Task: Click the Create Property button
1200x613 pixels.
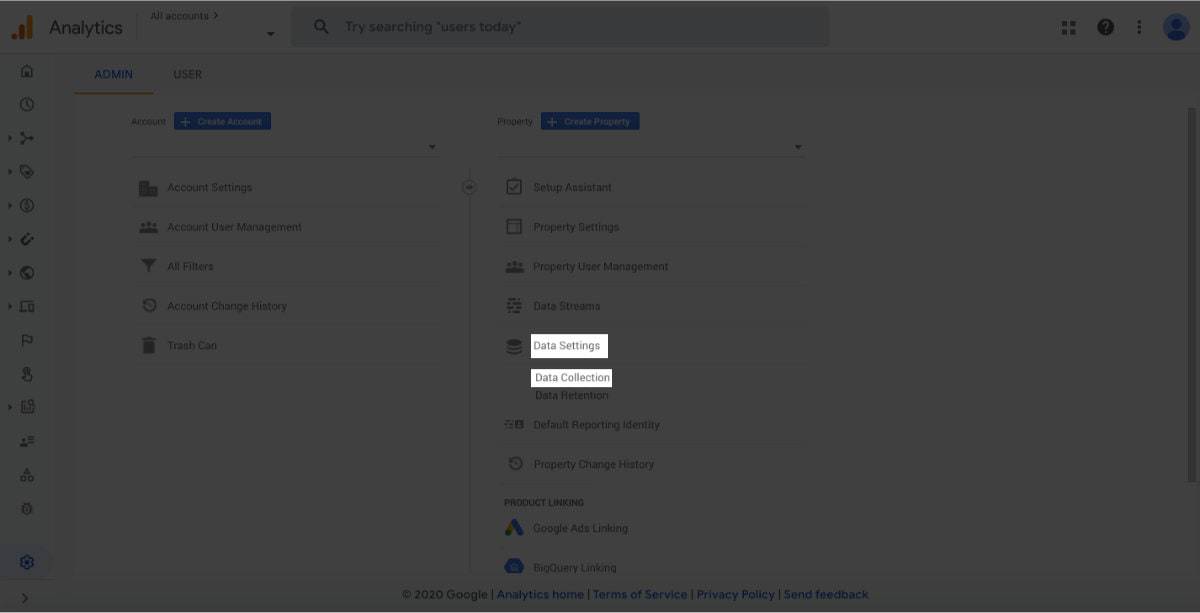Action: [x=590, y=121]
